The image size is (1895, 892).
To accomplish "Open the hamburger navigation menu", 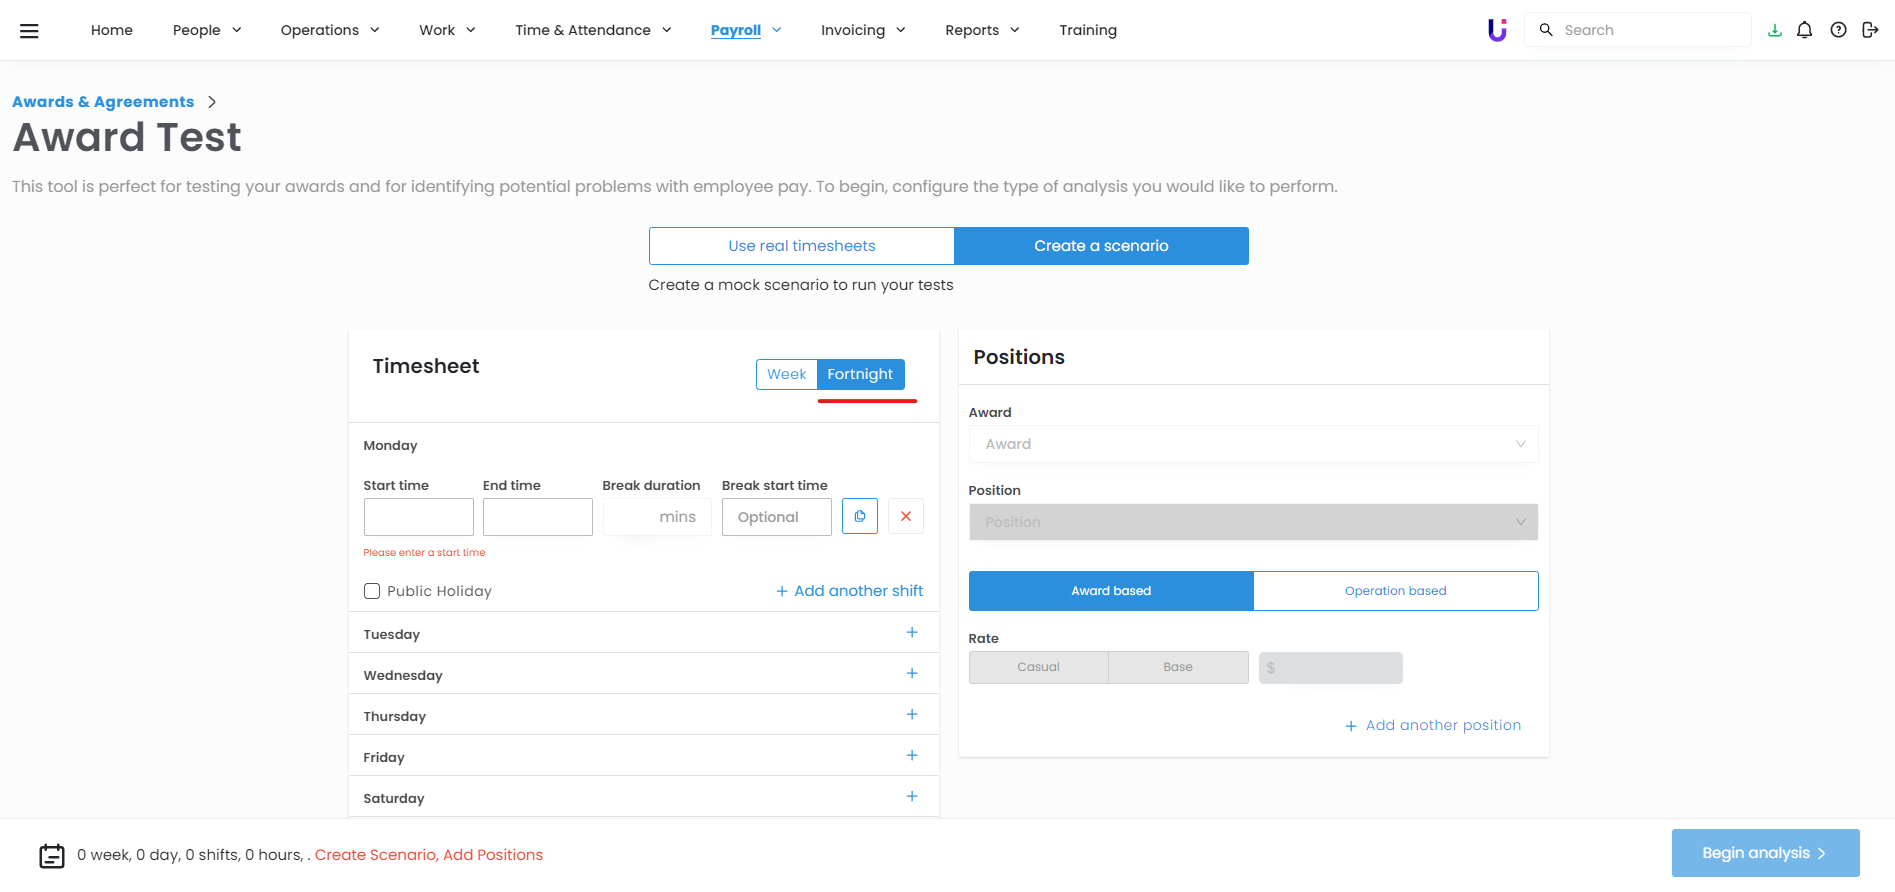I will 29,30.
